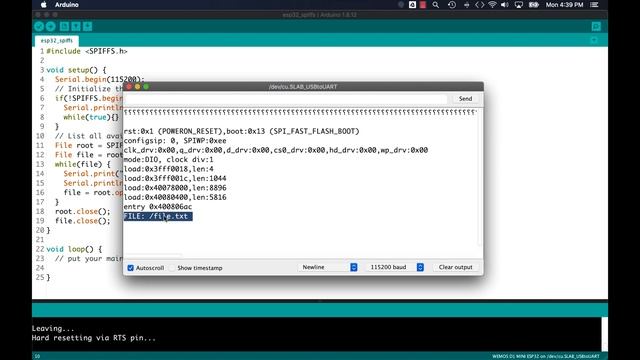Click the New sketch toolbar icon
Screen dimensions: 640x360
pyautogui.click(x=64, y=27)
